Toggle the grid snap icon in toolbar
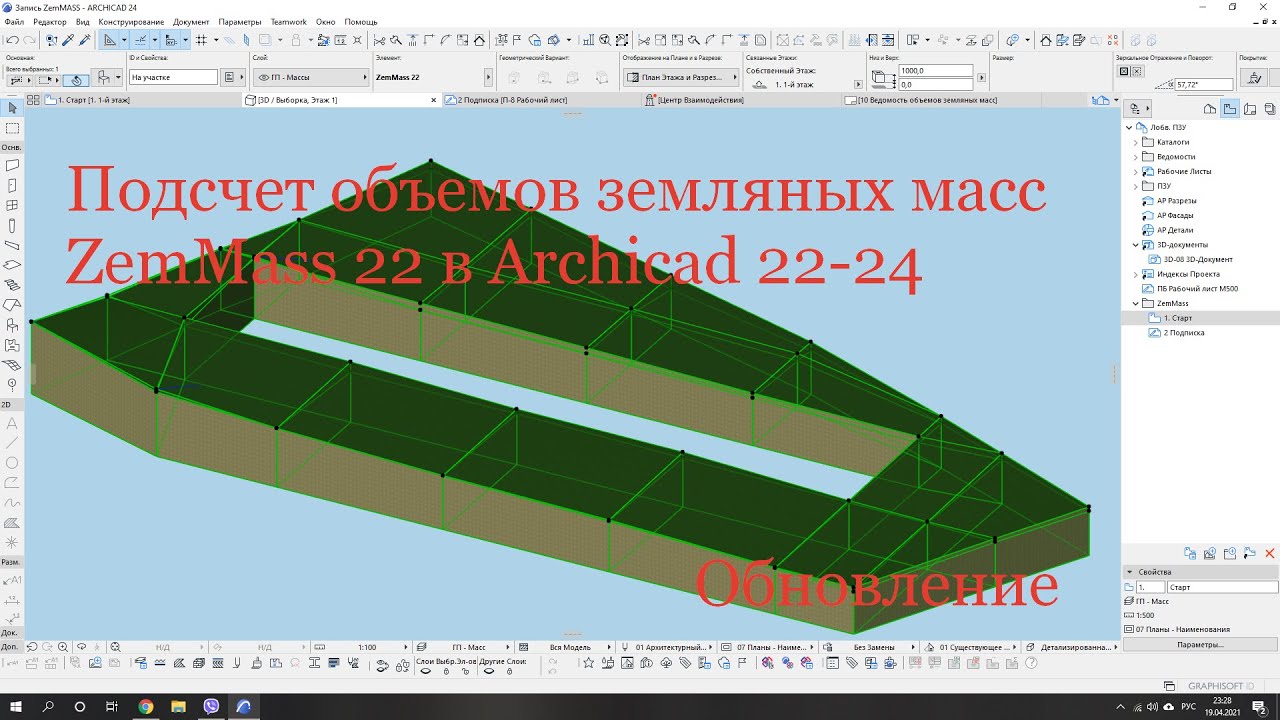1280x720 pixels. [201, 40]
